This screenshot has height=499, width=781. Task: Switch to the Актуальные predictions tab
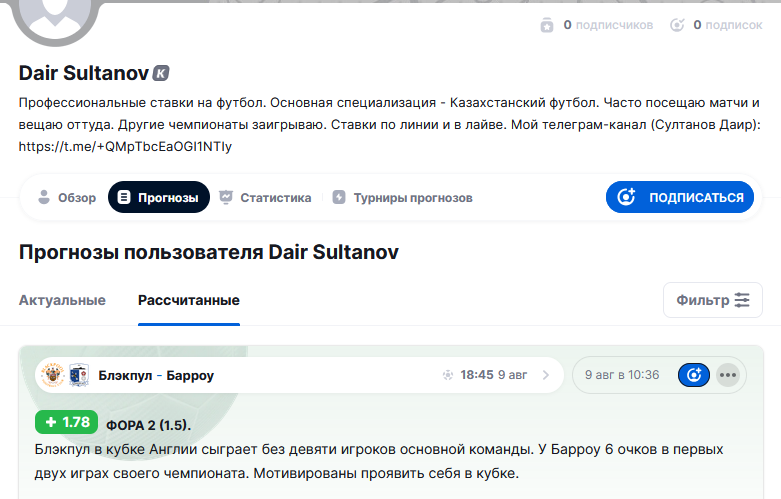pyautogui.click(x=62, y=300)
